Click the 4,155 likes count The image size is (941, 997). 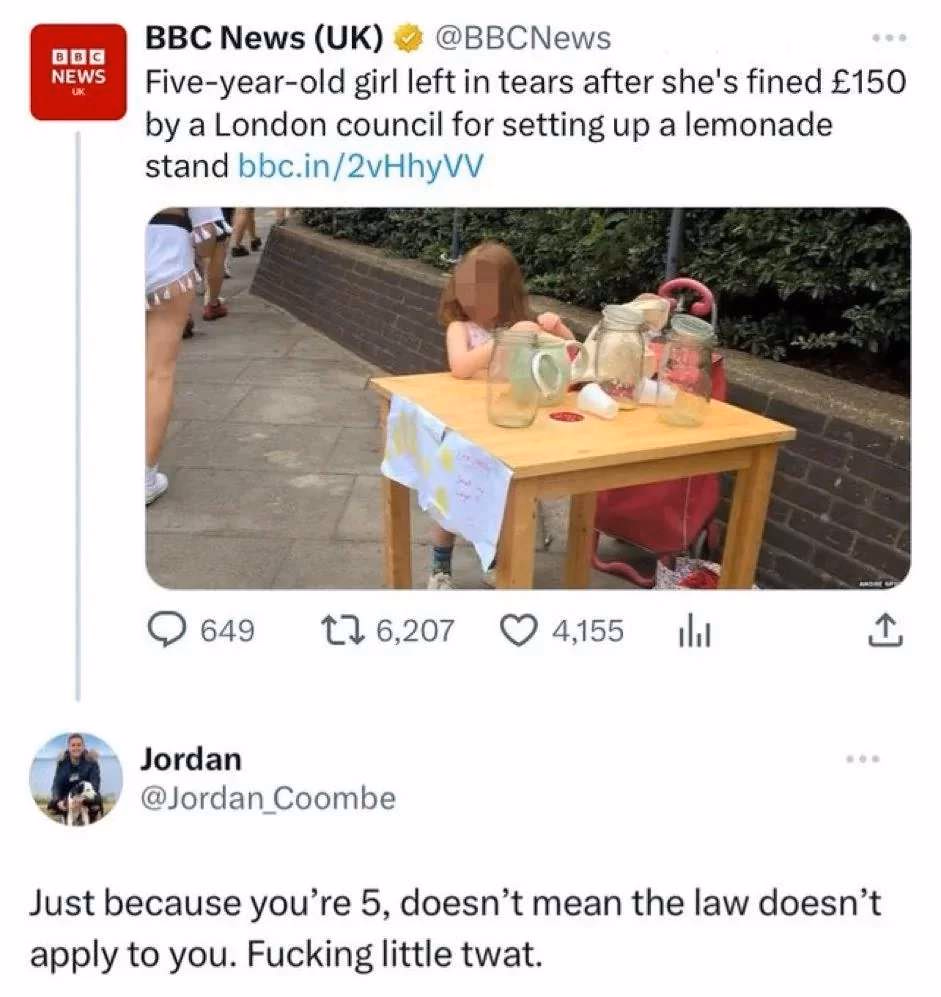click(588, 631)
